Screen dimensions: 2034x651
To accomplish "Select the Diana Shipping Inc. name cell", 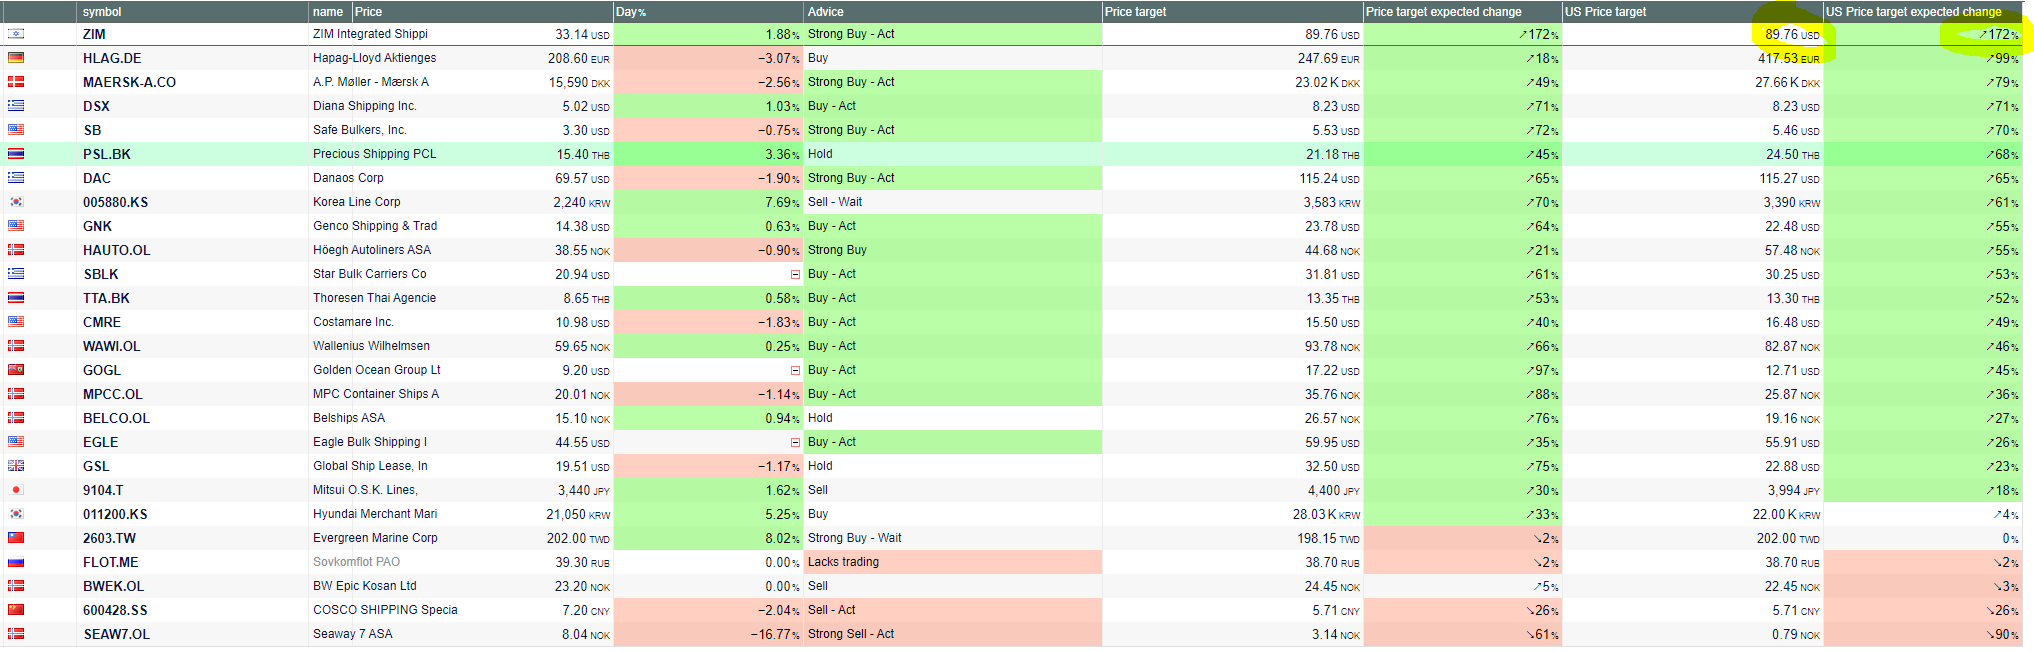I will [364, 106].
